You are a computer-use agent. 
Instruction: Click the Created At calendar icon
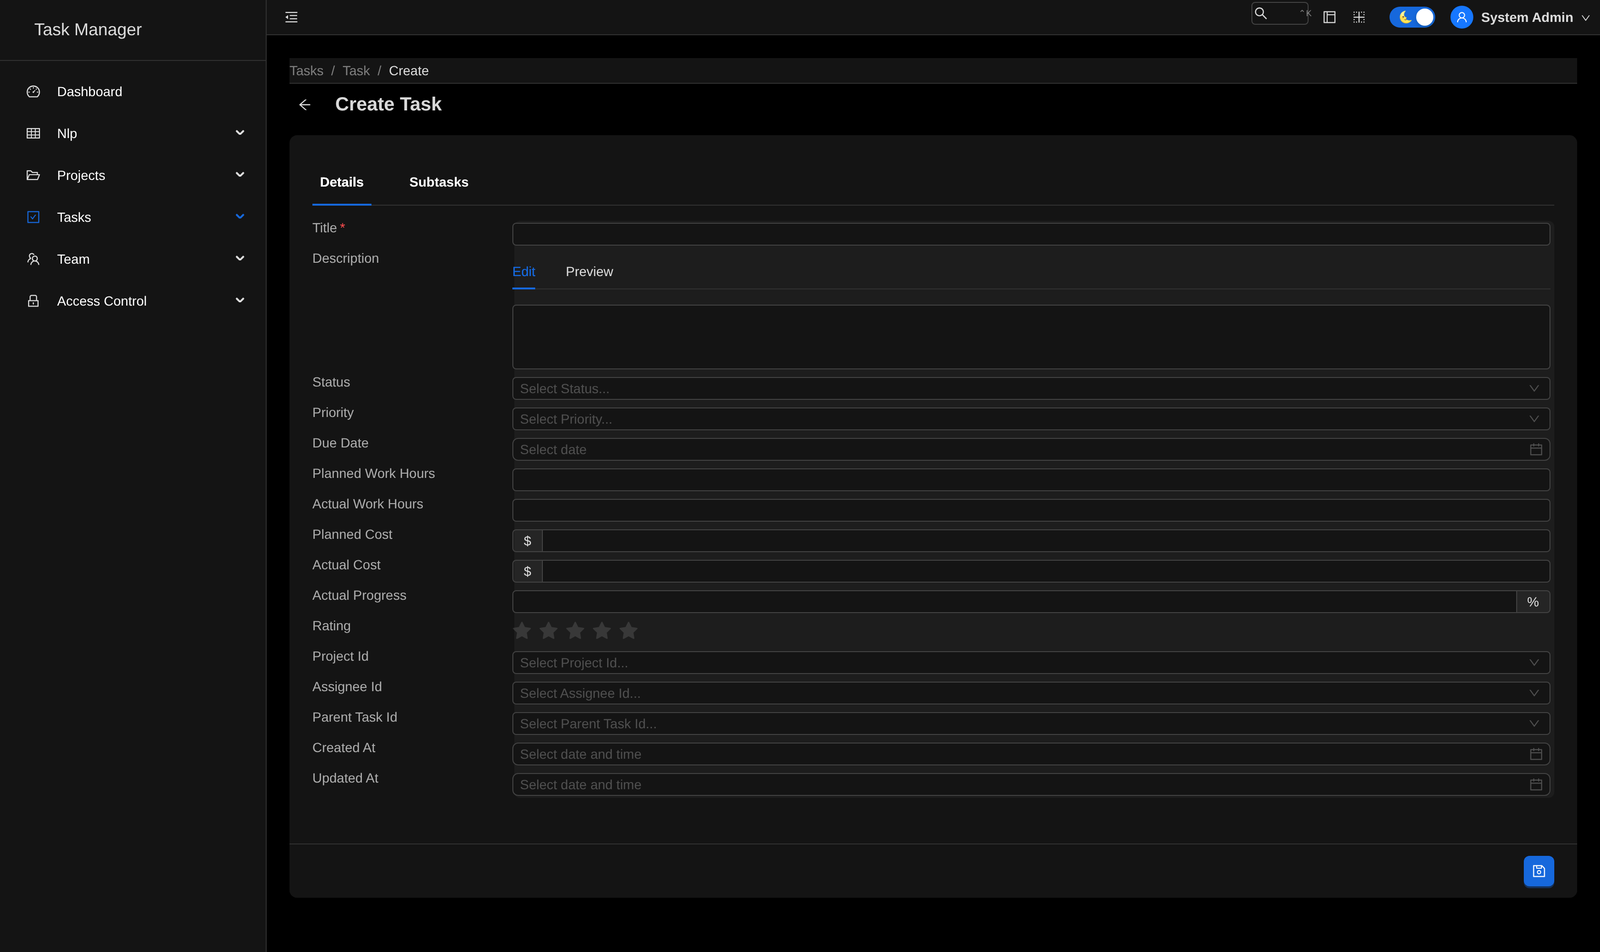(1536, 754)
